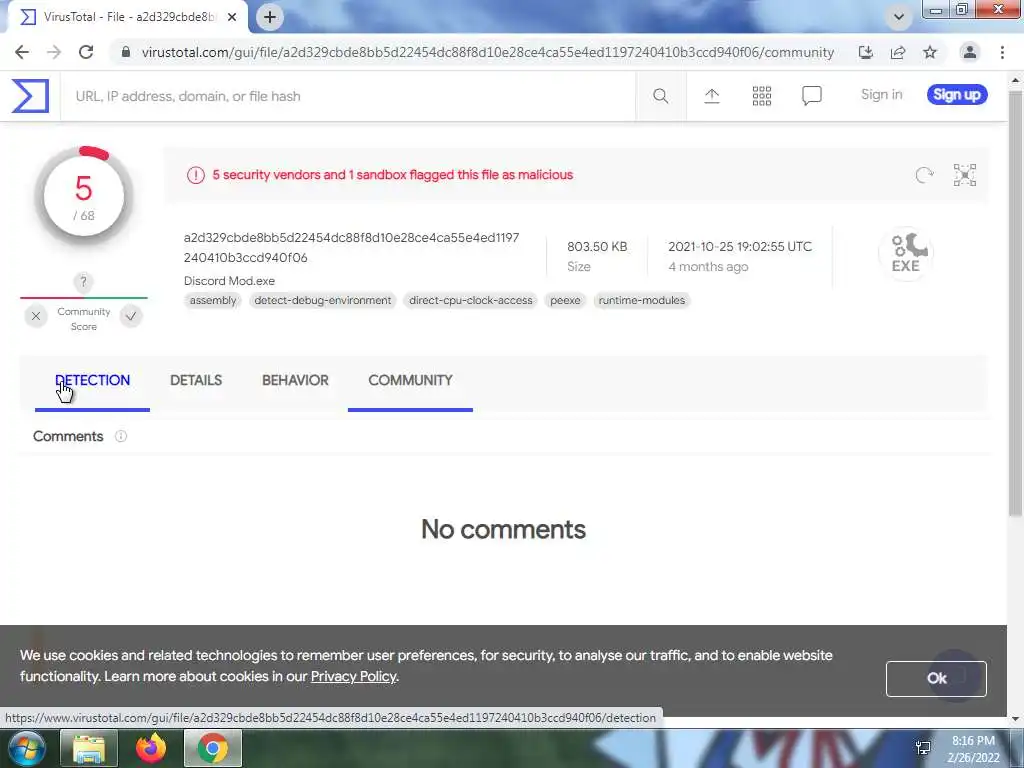Click the EXE file type icon
Image resolution: width=1024 pixels, height=768 pixels.
tap(906, 253)
